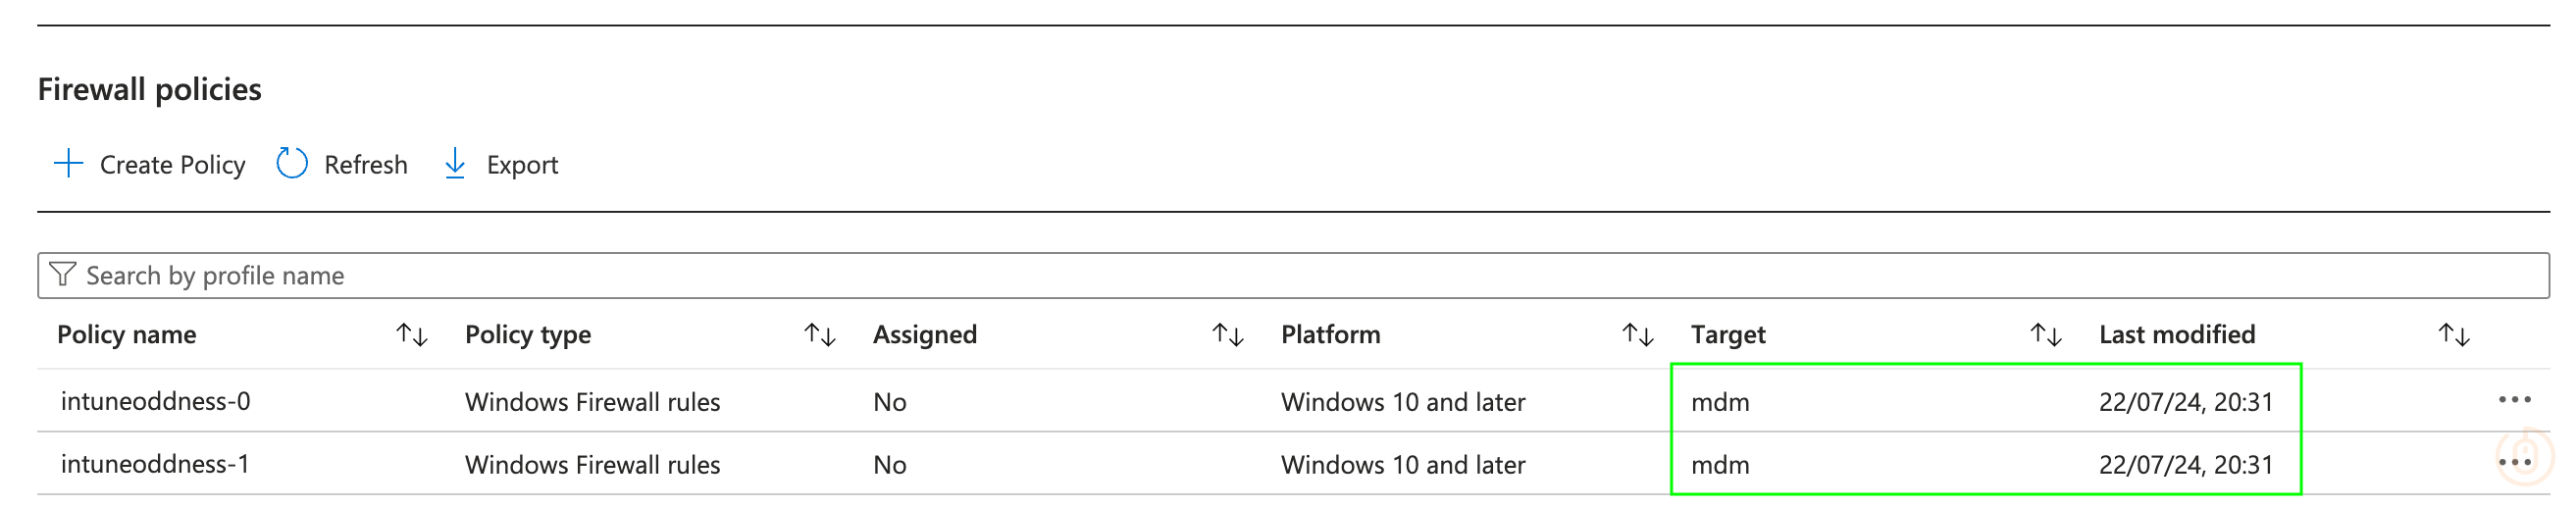Click the filter funnel icon in search
Screen dimensions: 2576x507
(62, 274)
